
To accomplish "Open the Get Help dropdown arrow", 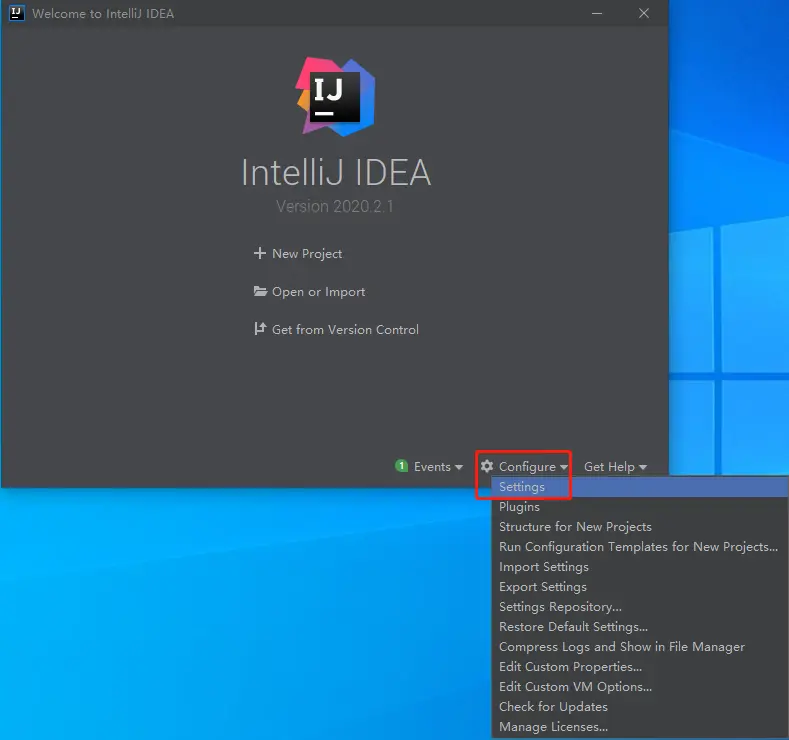I will (x=643, y=467).
